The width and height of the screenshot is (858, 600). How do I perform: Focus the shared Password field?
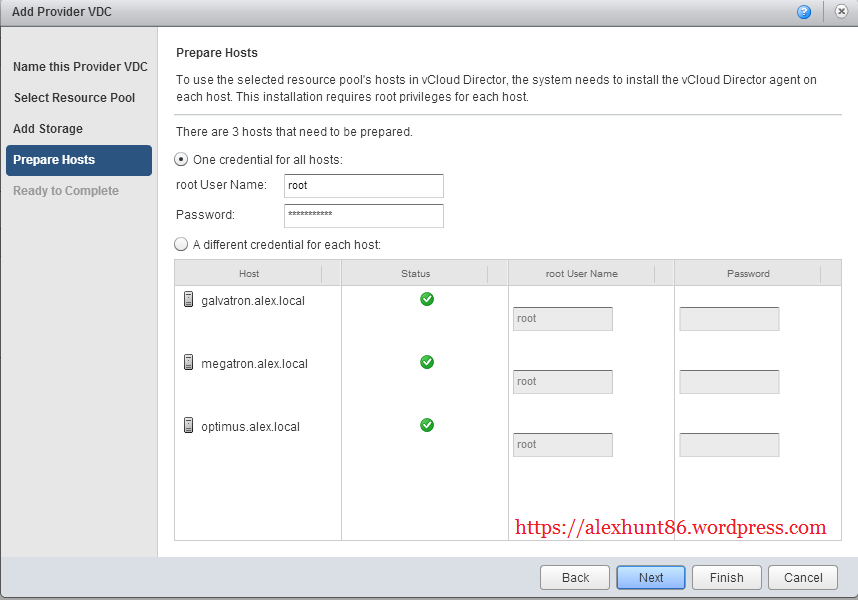click(364, 216)
